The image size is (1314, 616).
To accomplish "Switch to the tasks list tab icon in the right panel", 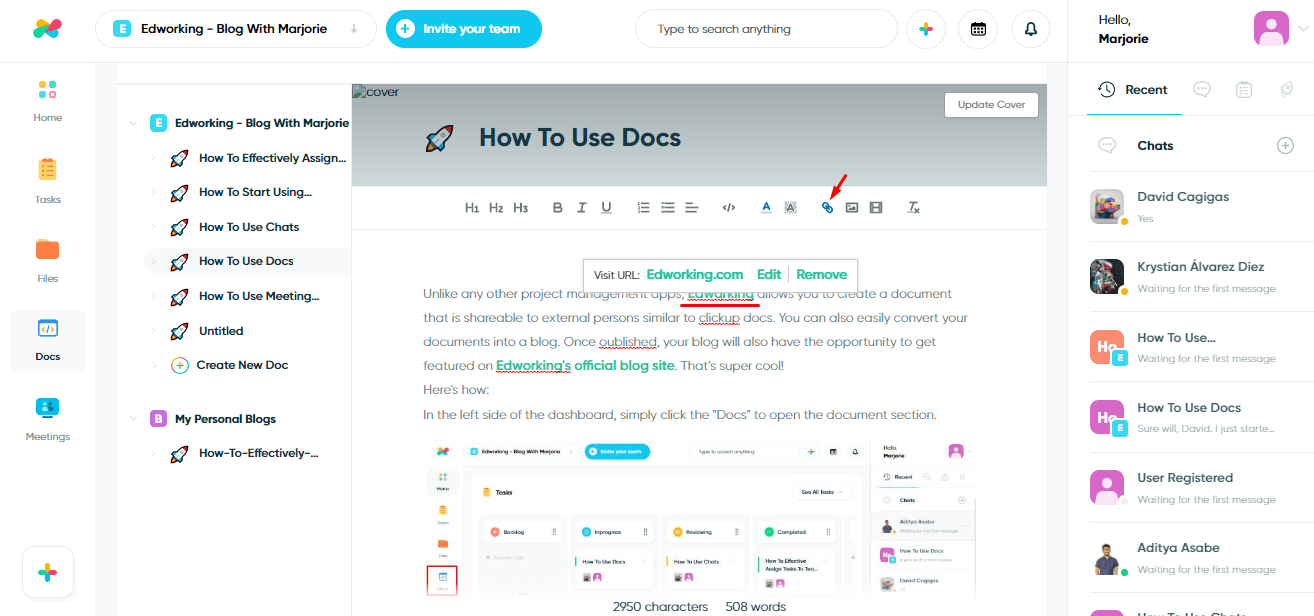I will click(x=1243, y=90).
